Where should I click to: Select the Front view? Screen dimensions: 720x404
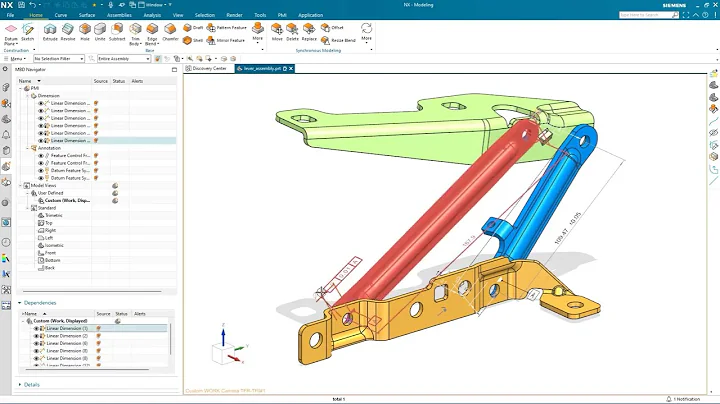pyautogui.click(x=47, y=252)
